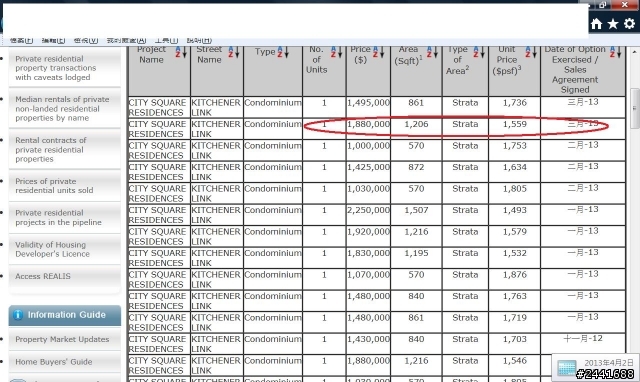Click the page scrollbar up arrow
Image resolution: width=640 pixels, height=382 pixels.
pos(635,52)
